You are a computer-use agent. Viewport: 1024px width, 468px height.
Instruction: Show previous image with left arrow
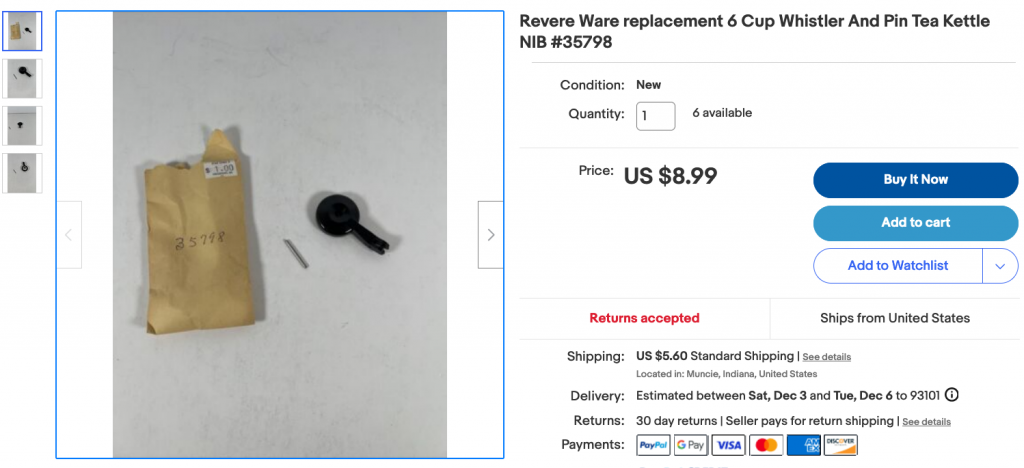[x=69, y=235]
